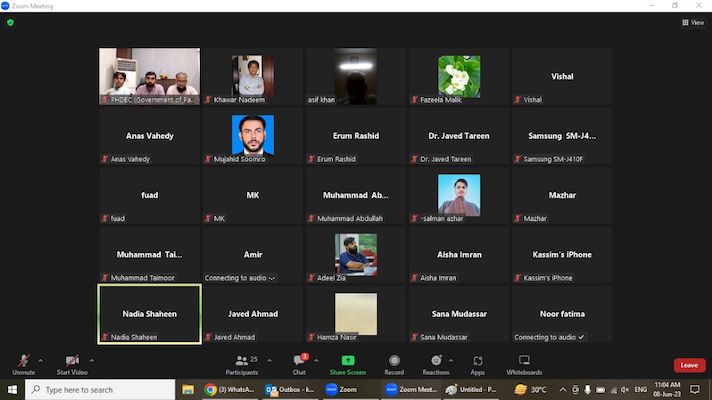Open the Chat panel
This screenshot has width=712, height=400.
(x=299, y=362)
